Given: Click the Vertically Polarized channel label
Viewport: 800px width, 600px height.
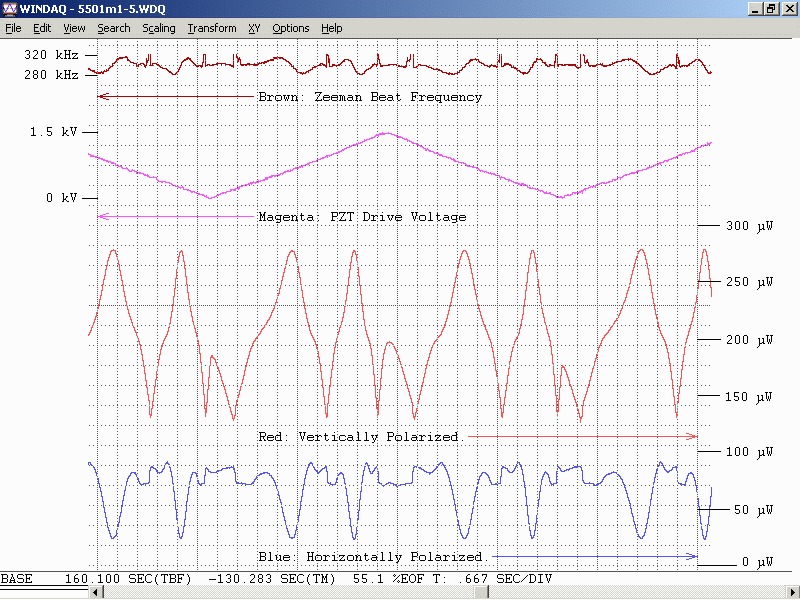Looking at the screenshot, I should click(x=357, y=437).
